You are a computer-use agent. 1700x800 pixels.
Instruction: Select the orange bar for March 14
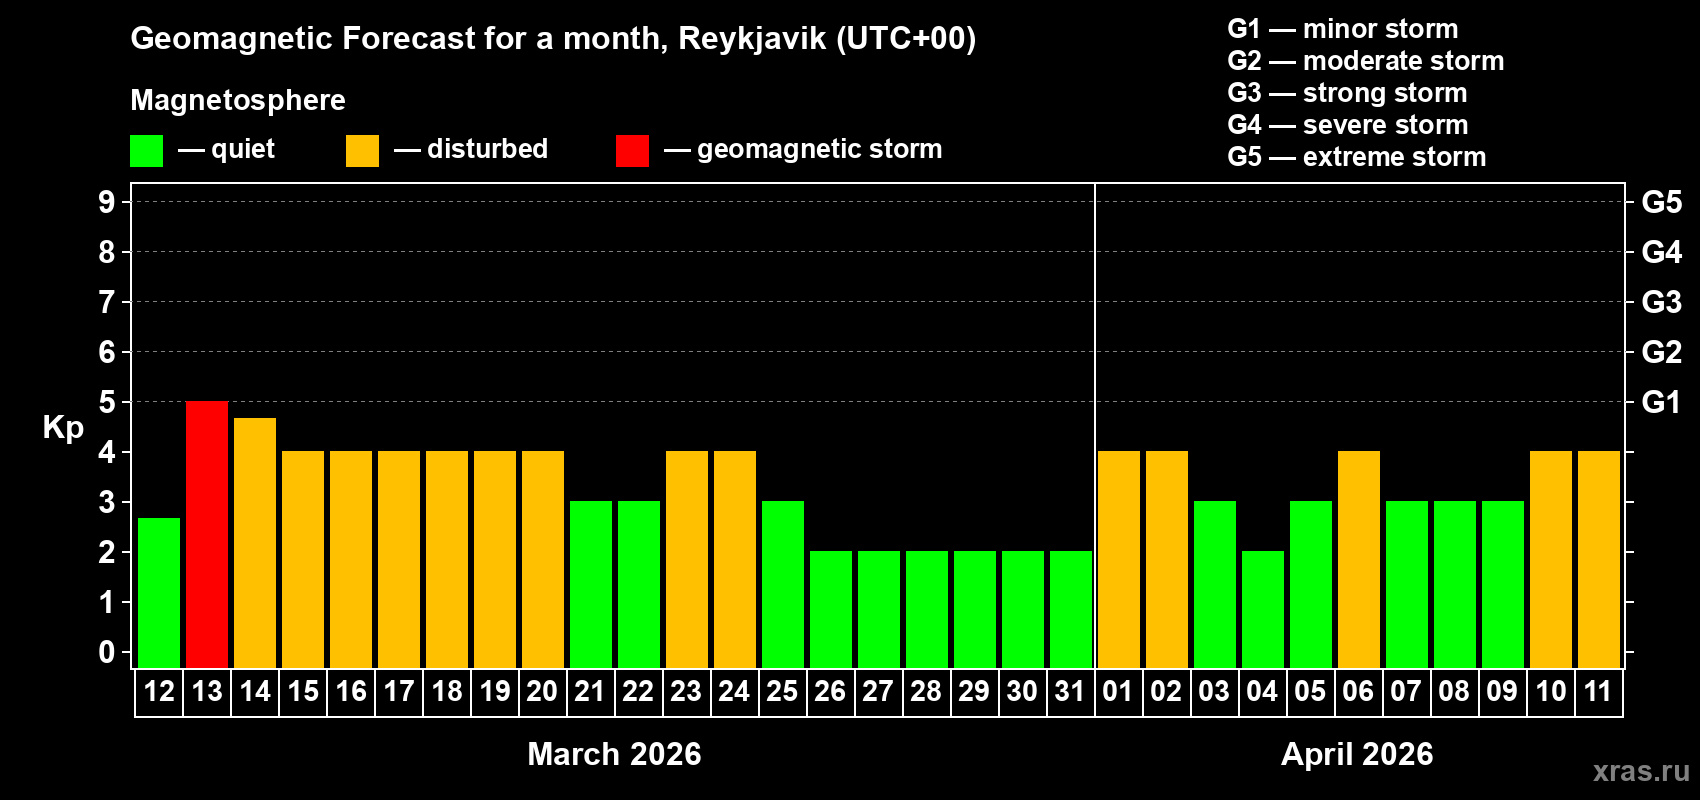click(255, 543)
